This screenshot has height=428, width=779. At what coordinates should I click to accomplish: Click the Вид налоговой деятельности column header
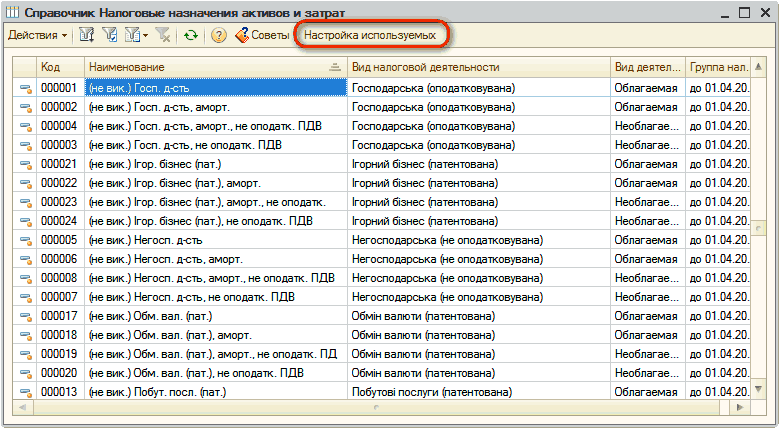478,67
